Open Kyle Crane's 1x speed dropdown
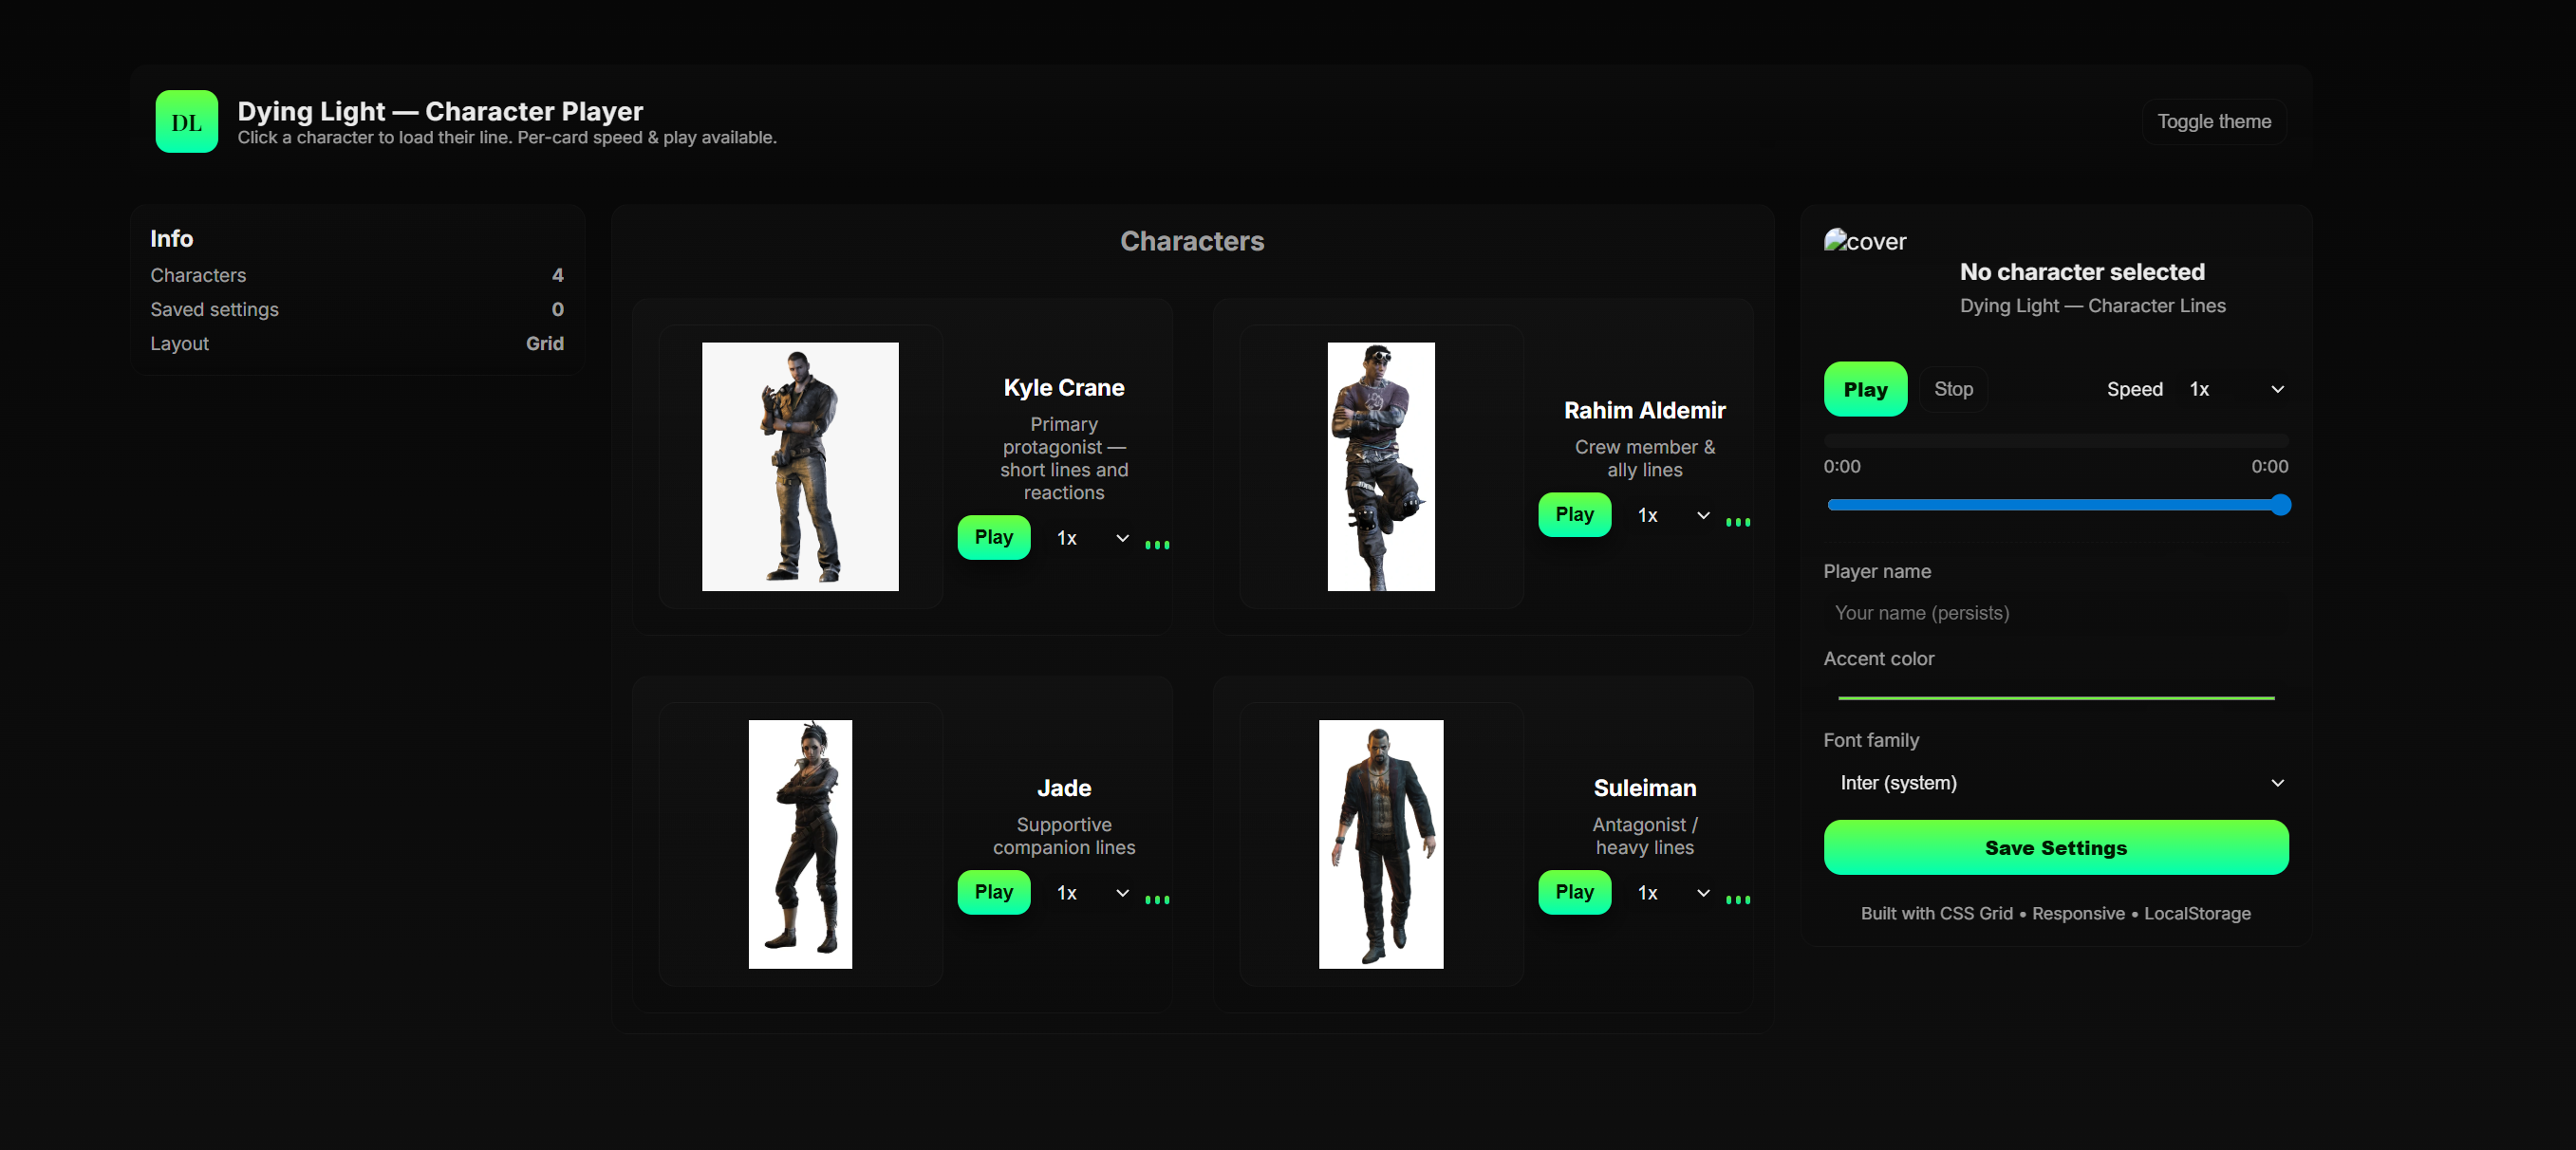 (x=1092, y=538)
